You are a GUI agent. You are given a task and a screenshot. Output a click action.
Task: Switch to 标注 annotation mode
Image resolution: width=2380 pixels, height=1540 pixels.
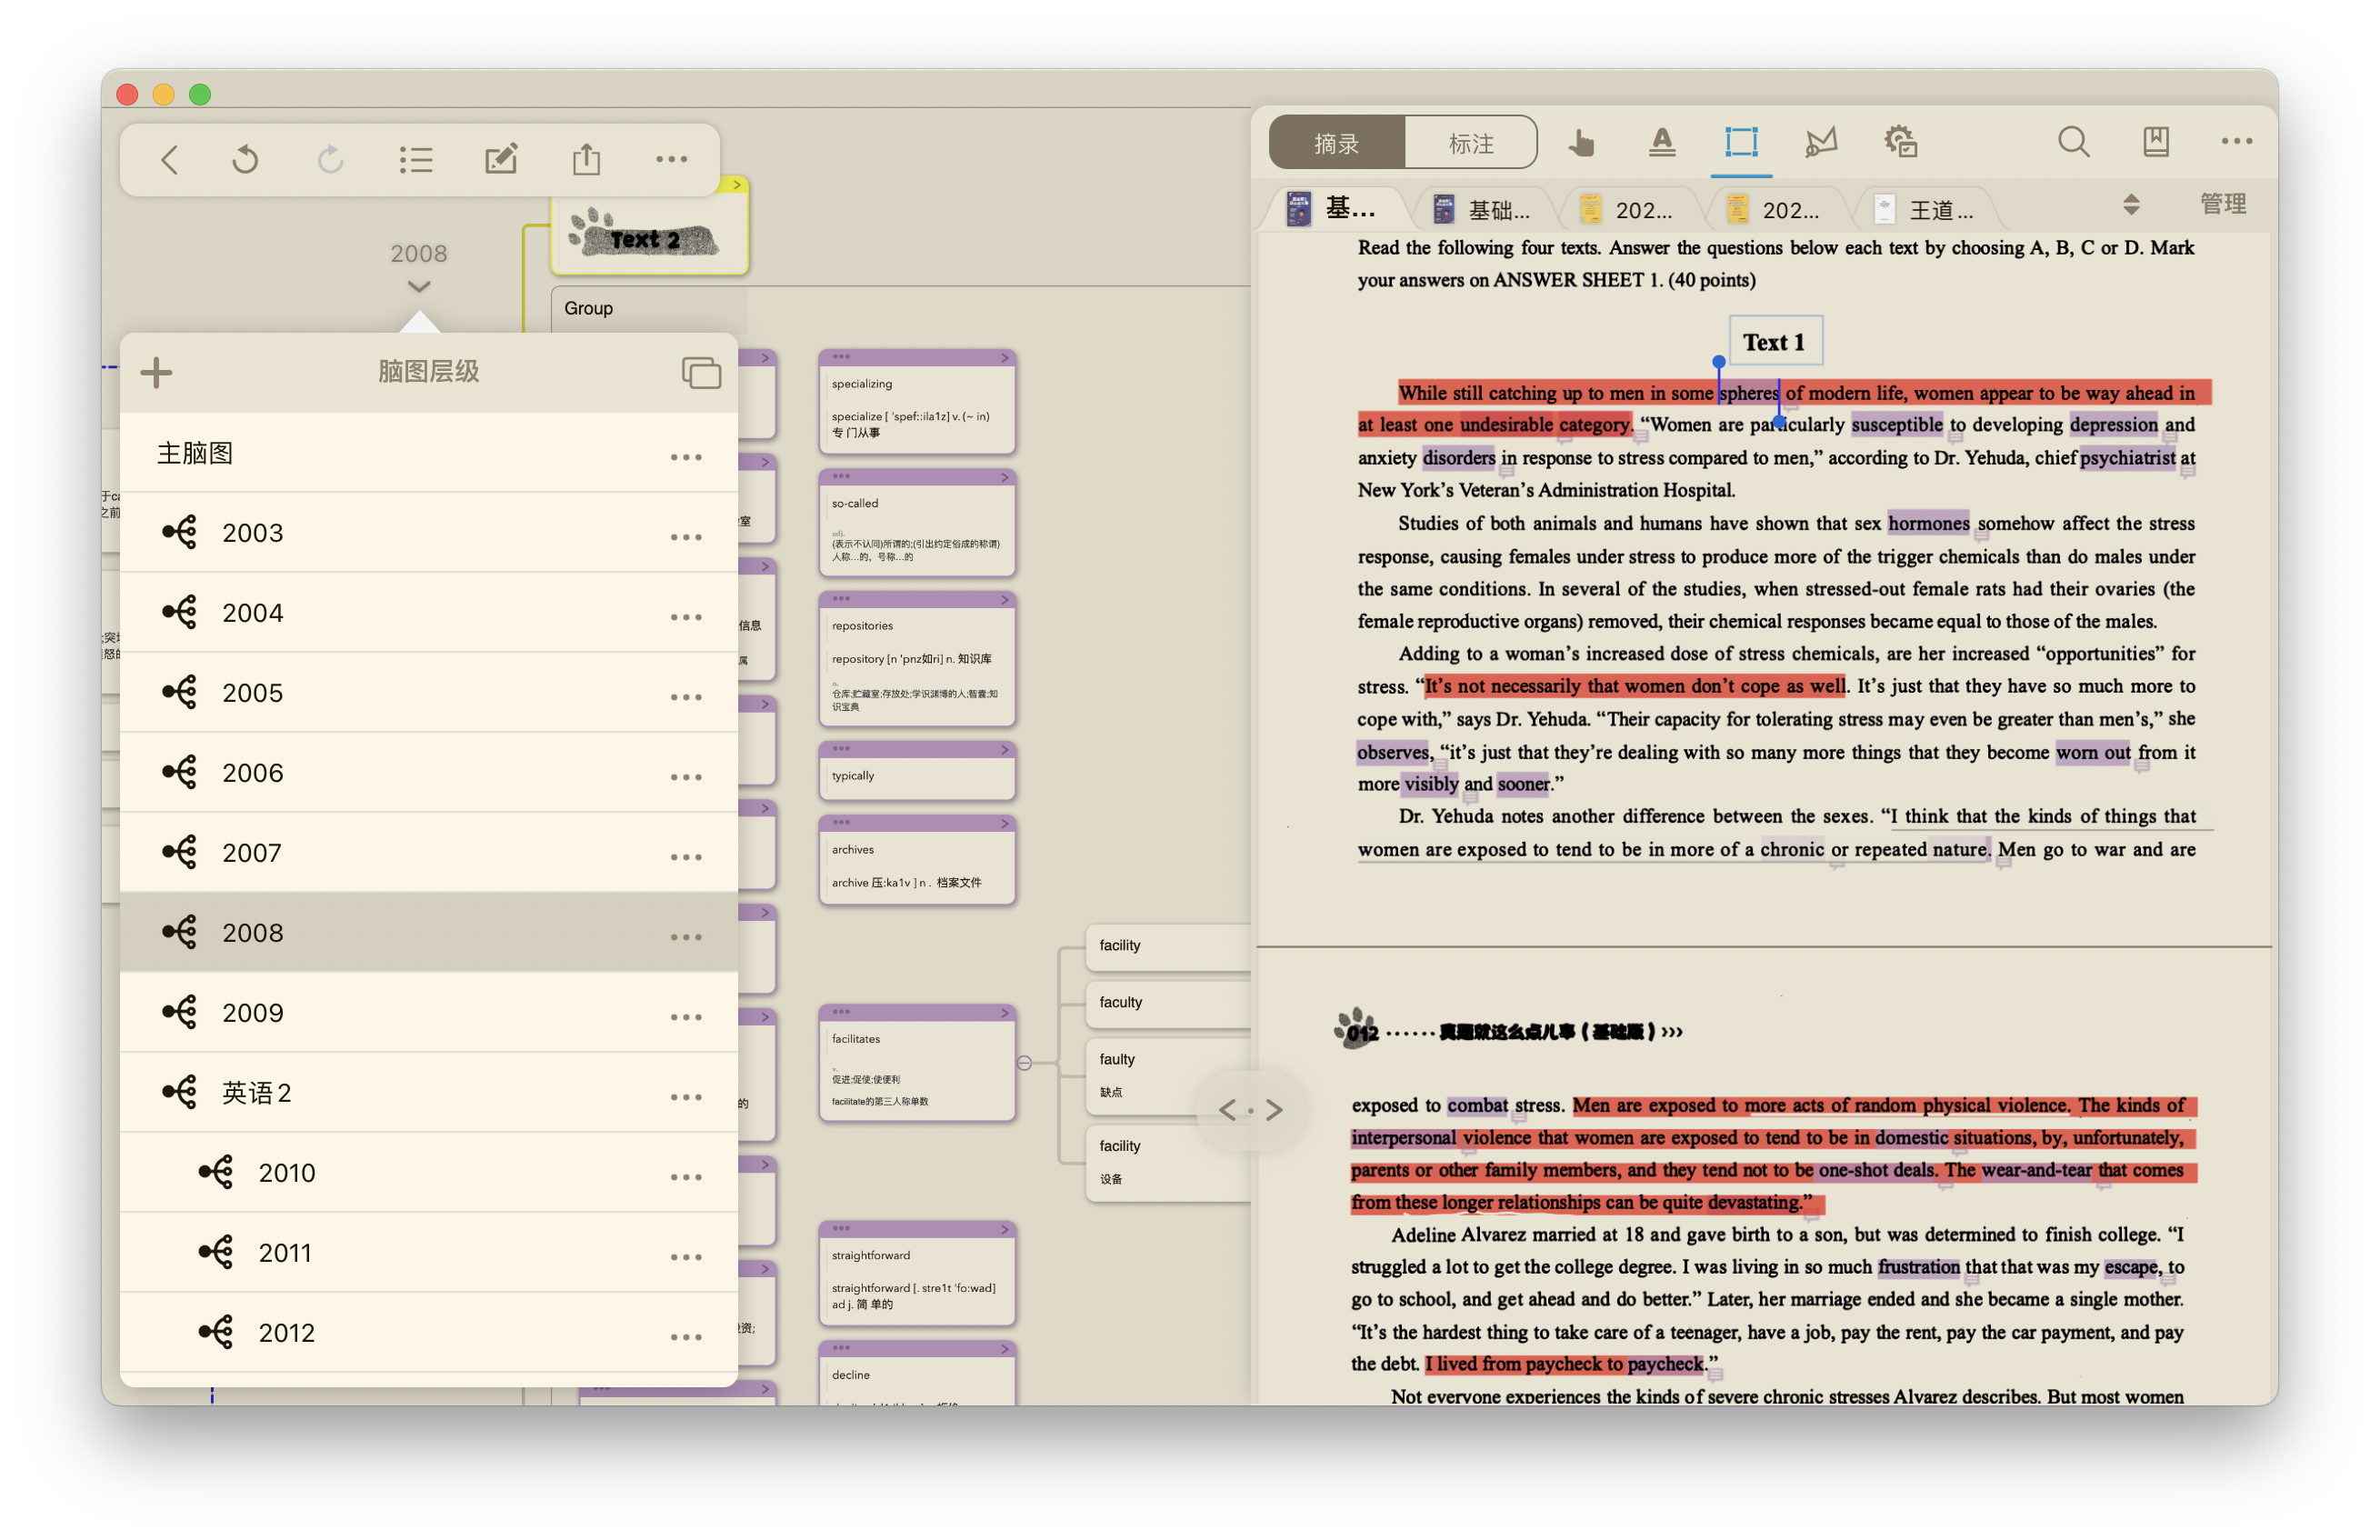pos(1470,143)
